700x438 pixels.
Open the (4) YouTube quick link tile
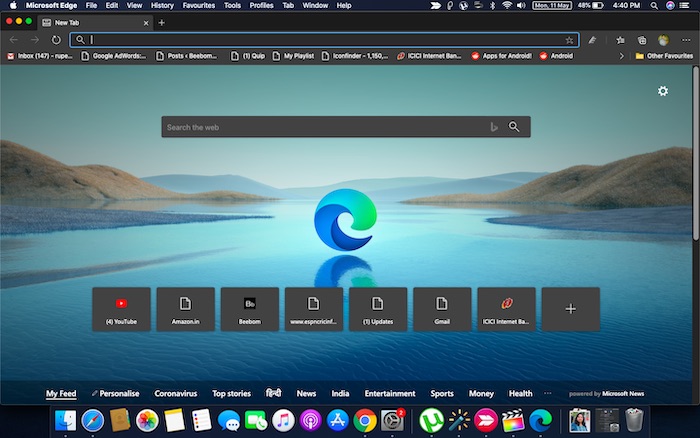pyautogui.click(x=121, y=309)
